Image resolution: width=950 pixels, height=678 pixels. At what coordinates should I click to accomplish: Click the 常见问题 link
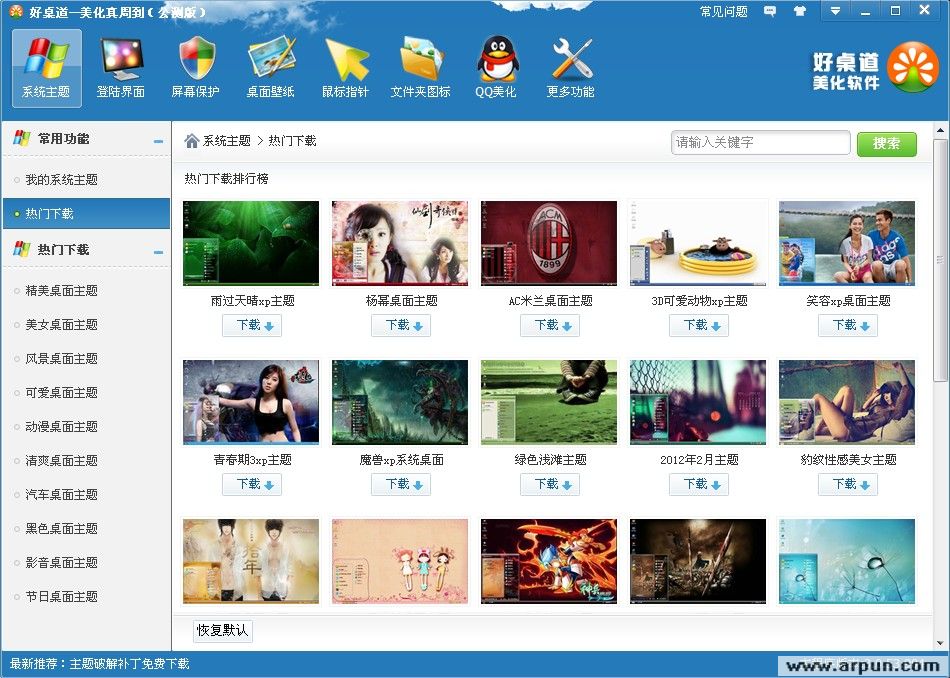723,12
